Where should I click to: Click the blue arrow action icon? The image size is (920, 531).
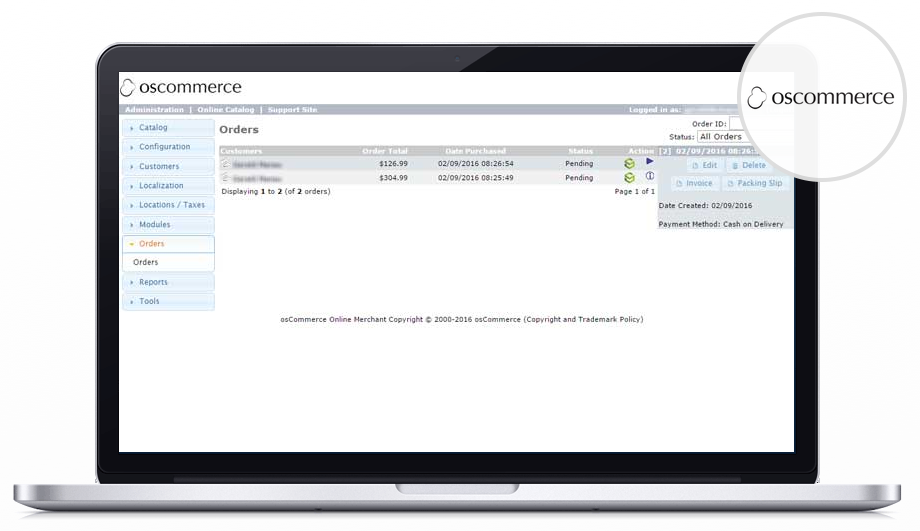(x=650, y=161)
